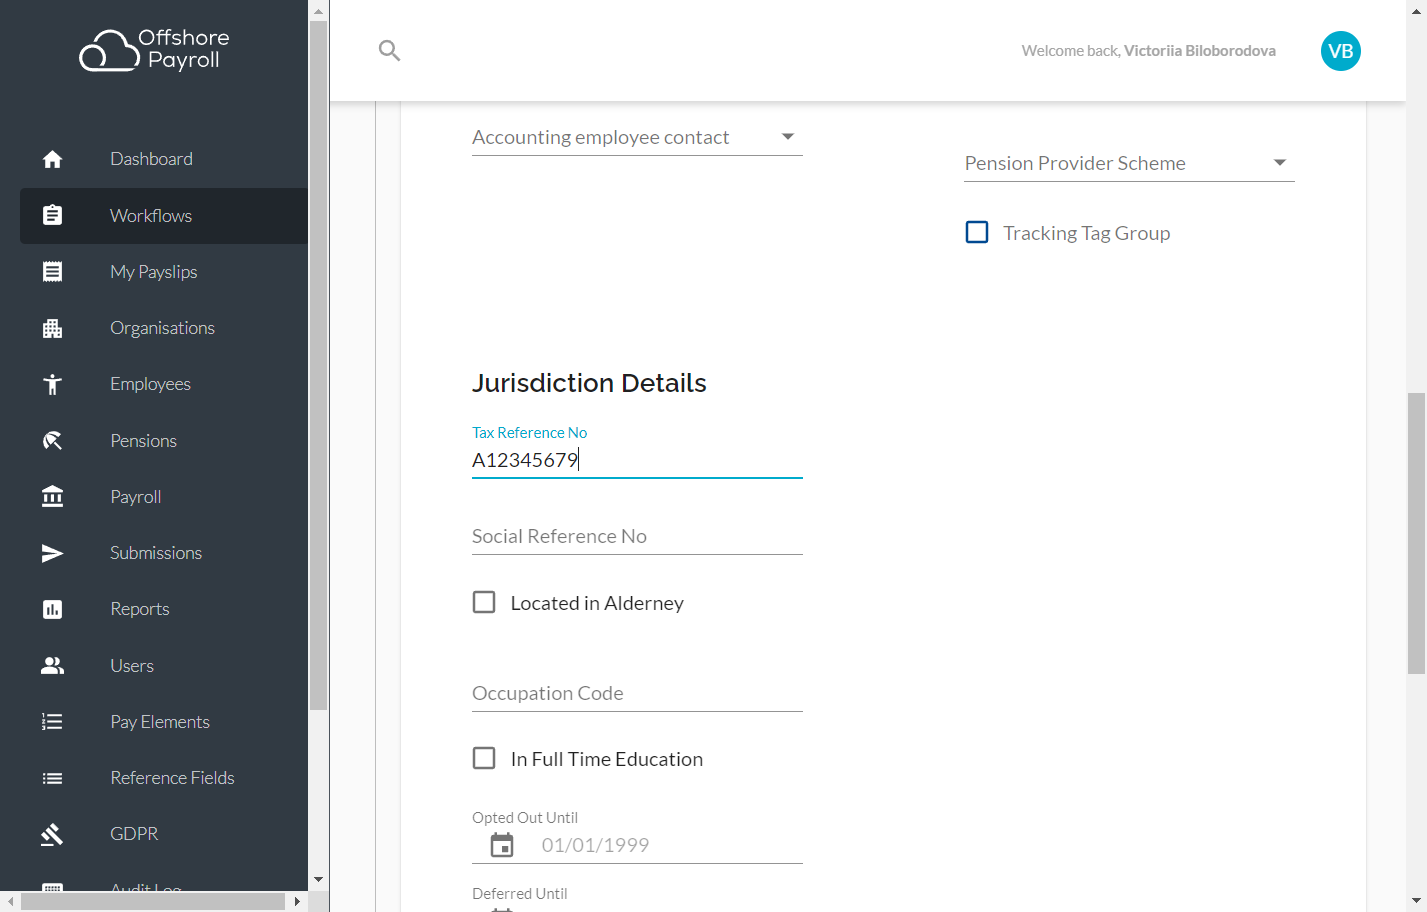Click the Workflows clipboard icon
1427x912 pixels.
[x=52, y=215]
